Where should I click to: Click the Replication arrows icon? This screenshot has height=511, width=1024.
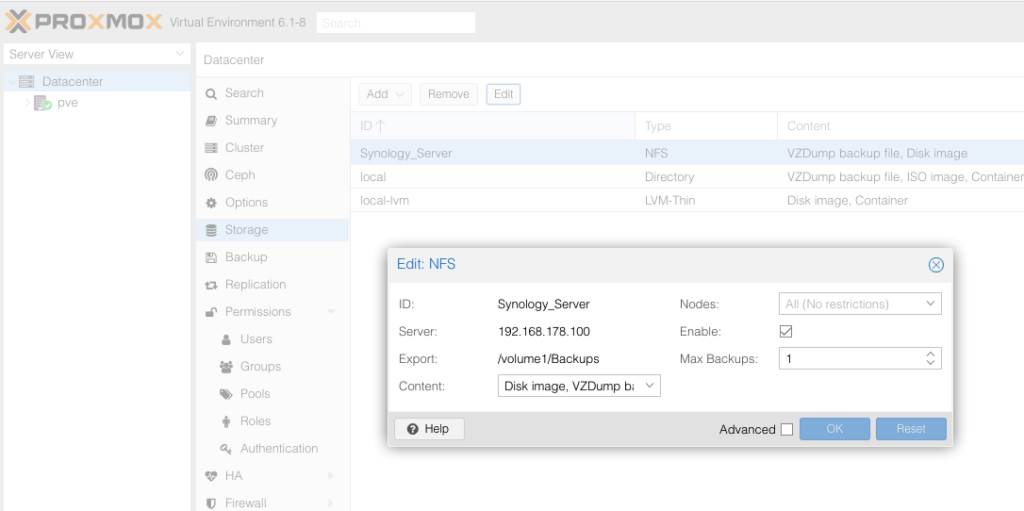(211, 285)
